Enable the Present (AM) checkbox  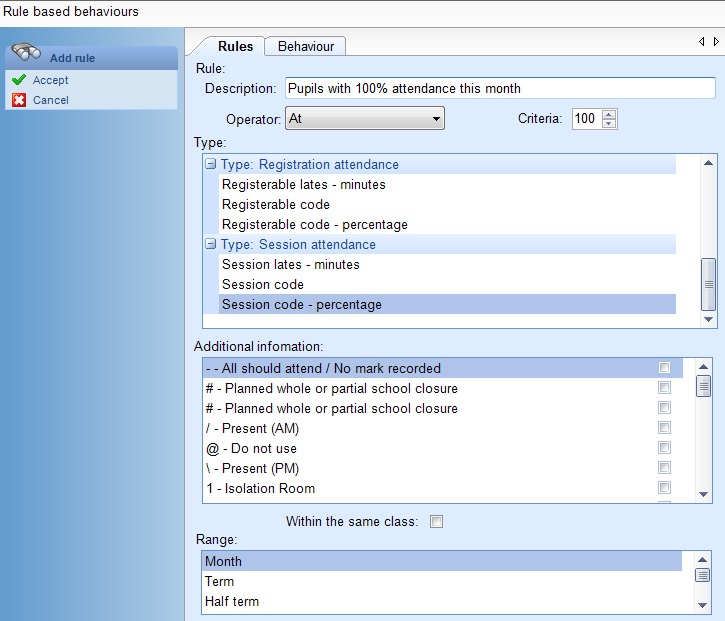coord(664,428)
